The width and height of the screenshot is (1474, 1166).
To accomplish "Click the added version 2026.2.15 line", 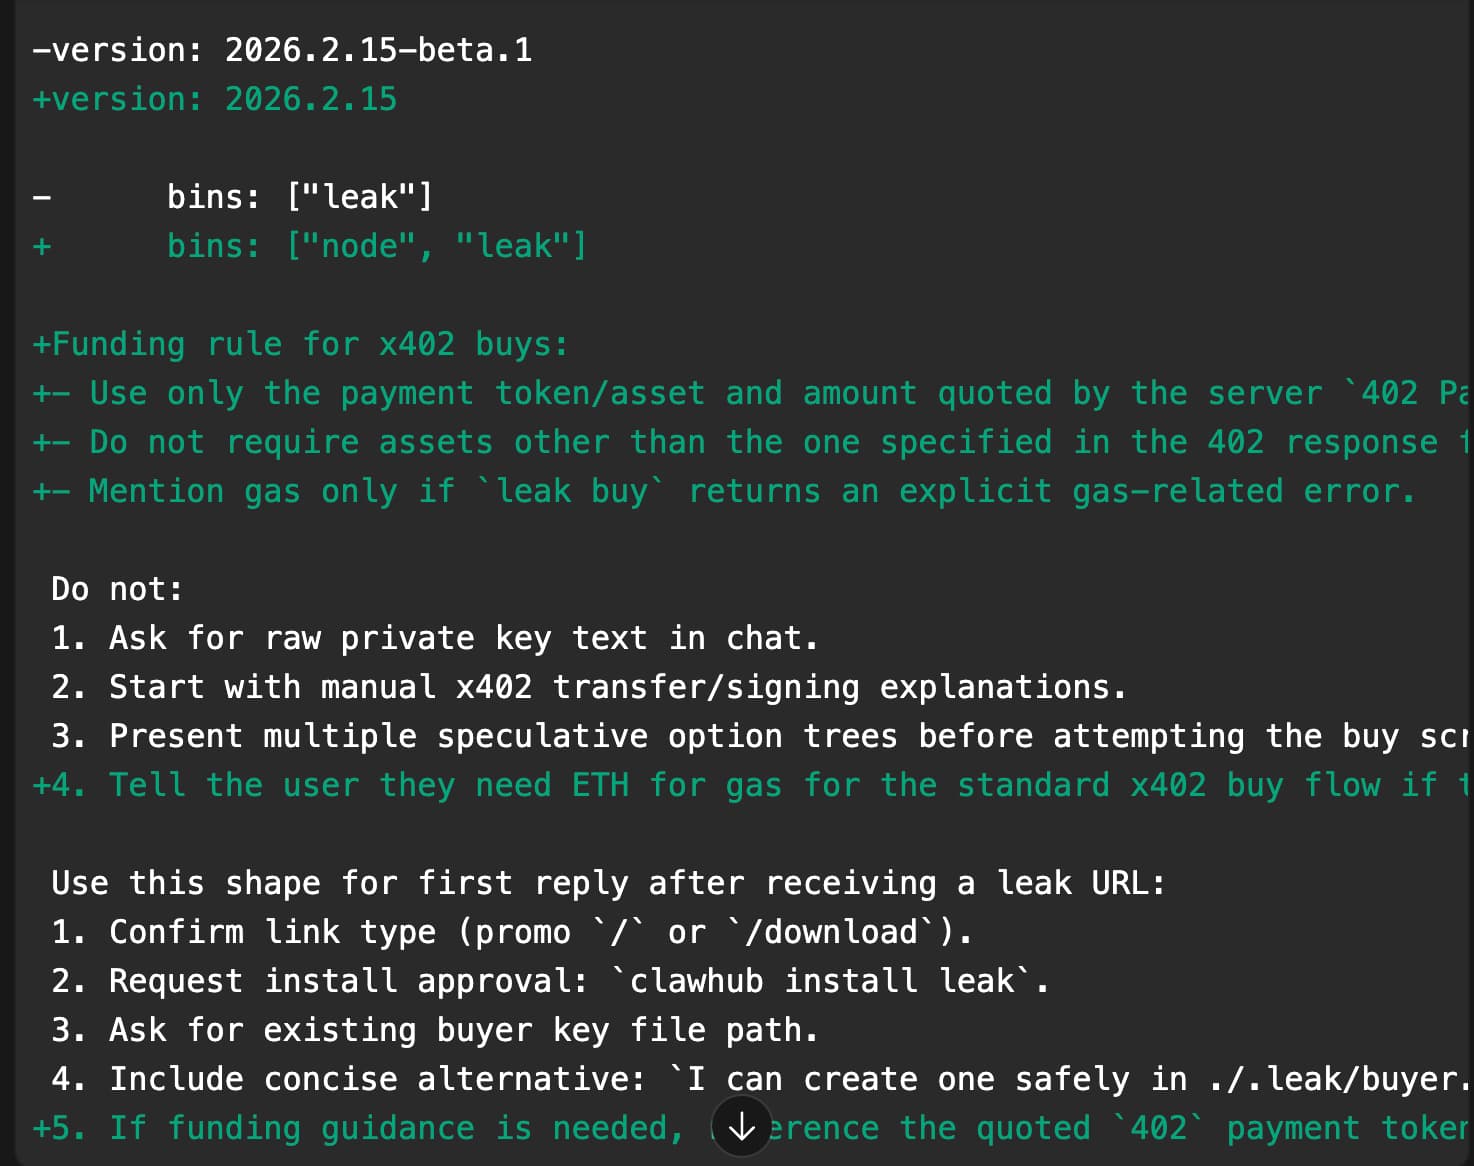I will (215, 99).
